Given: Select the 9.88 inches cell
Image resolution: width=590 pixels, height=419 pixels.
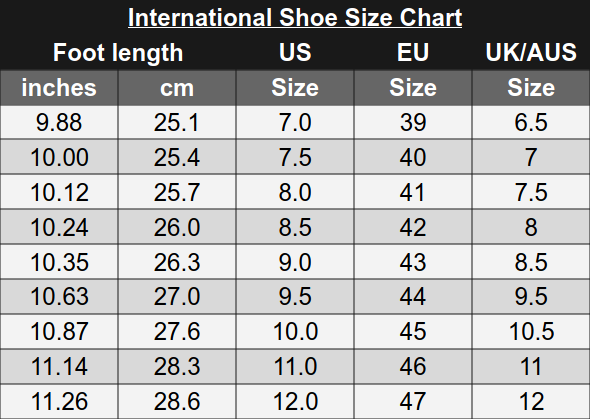Looking at the screenshot, I should click(59, 122).
